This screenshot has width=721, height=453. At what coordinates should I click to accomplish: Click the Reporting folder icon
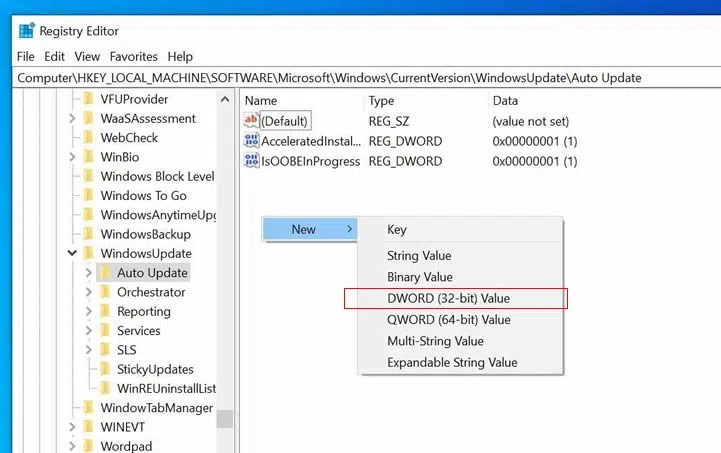[105, 311]
